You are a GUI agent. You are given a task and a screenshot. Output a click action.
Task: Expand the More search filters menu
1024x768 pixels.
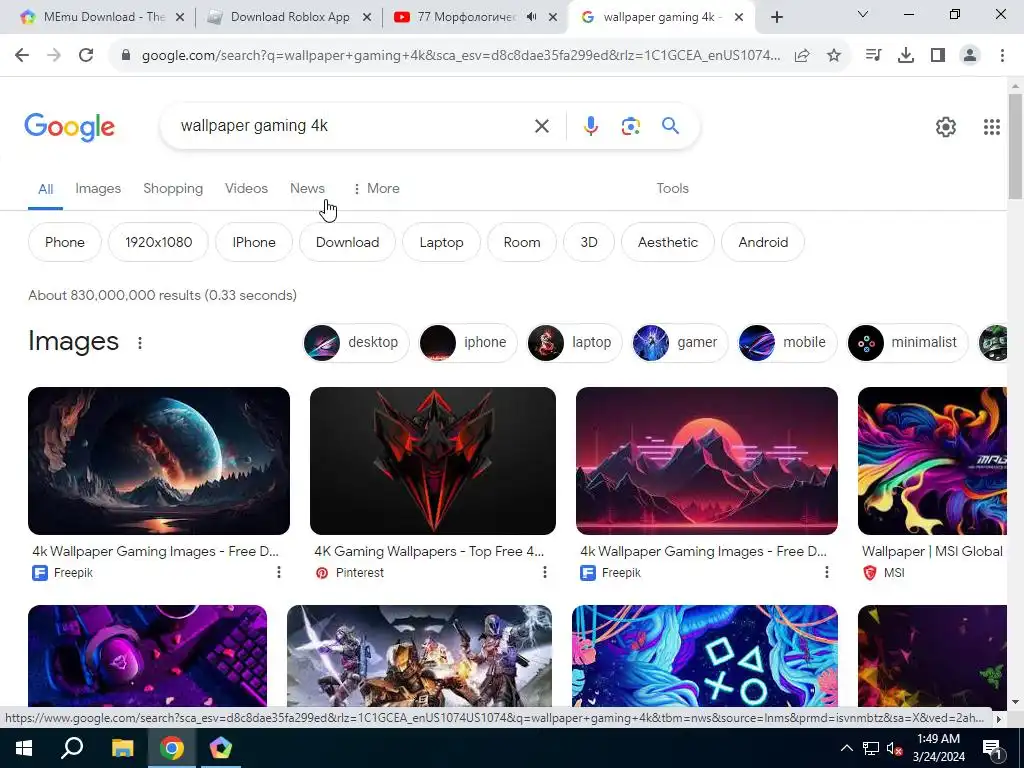[x=376, y=189]
